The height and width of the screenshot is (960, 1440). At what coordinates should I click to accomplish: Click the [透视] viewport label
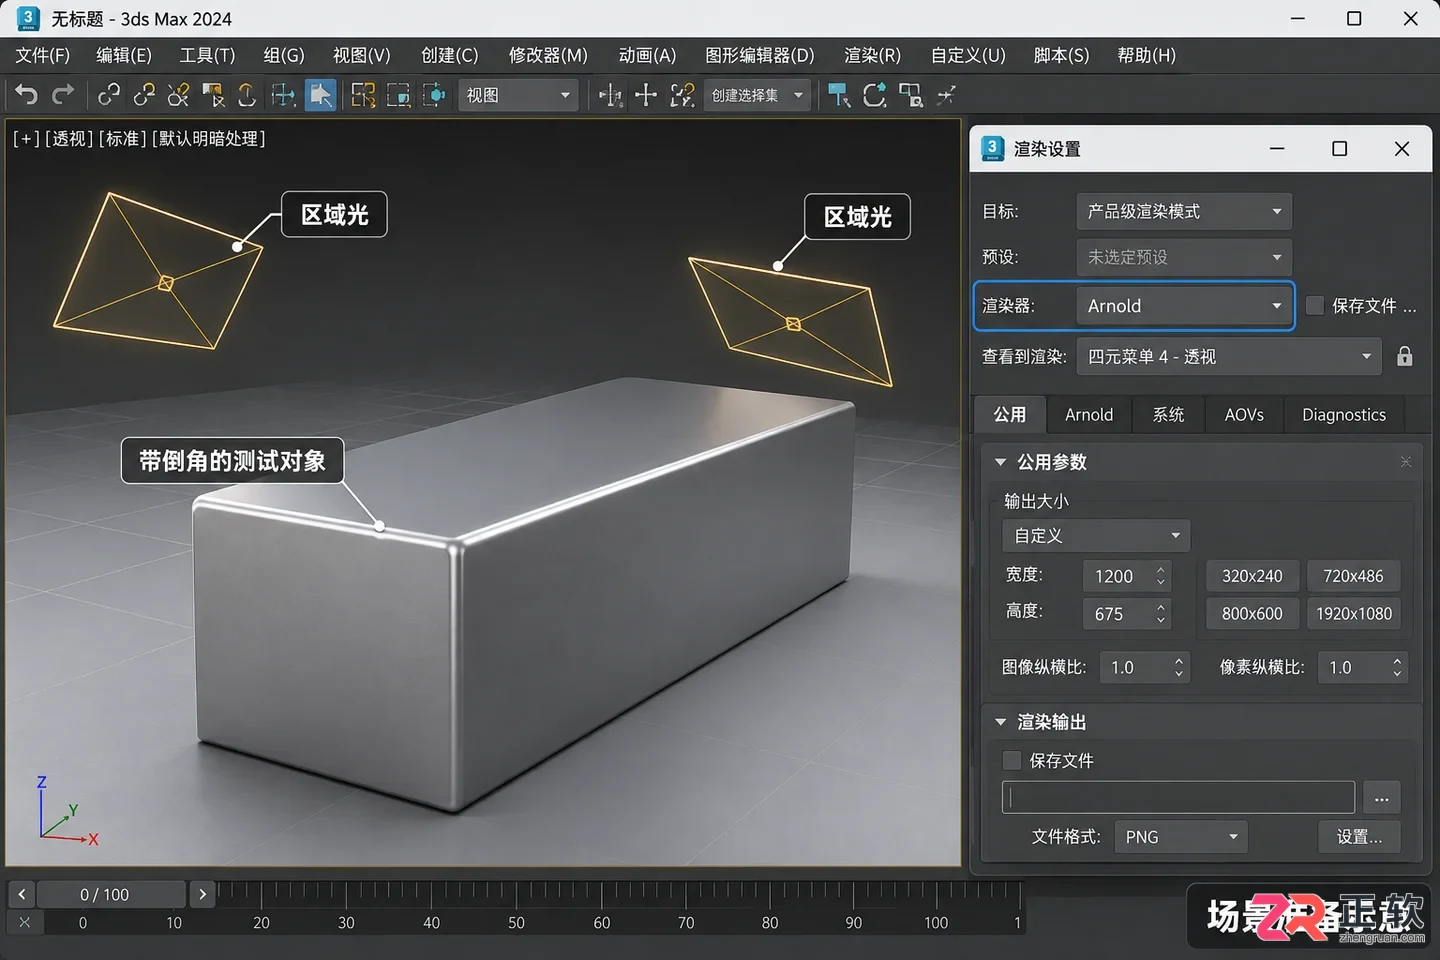pos(69,138)
